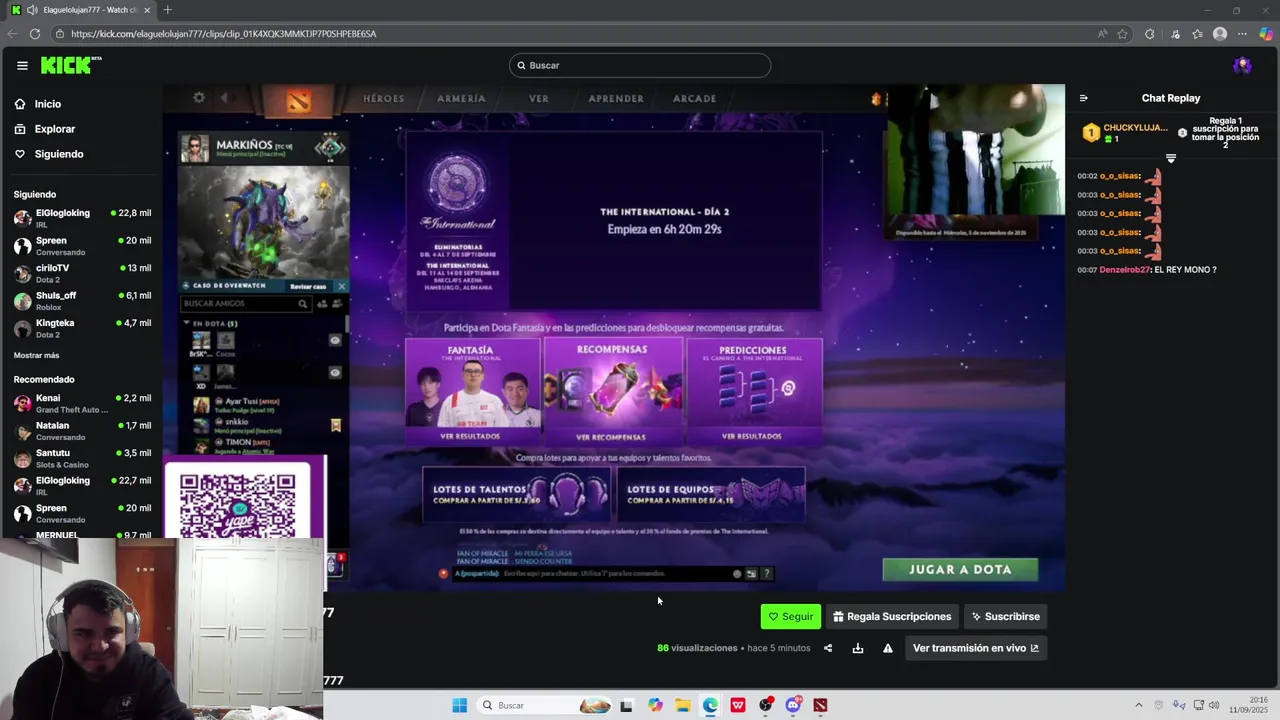Expand hidden system tray icons
1280x720 pixels.
click(1138, 705)
